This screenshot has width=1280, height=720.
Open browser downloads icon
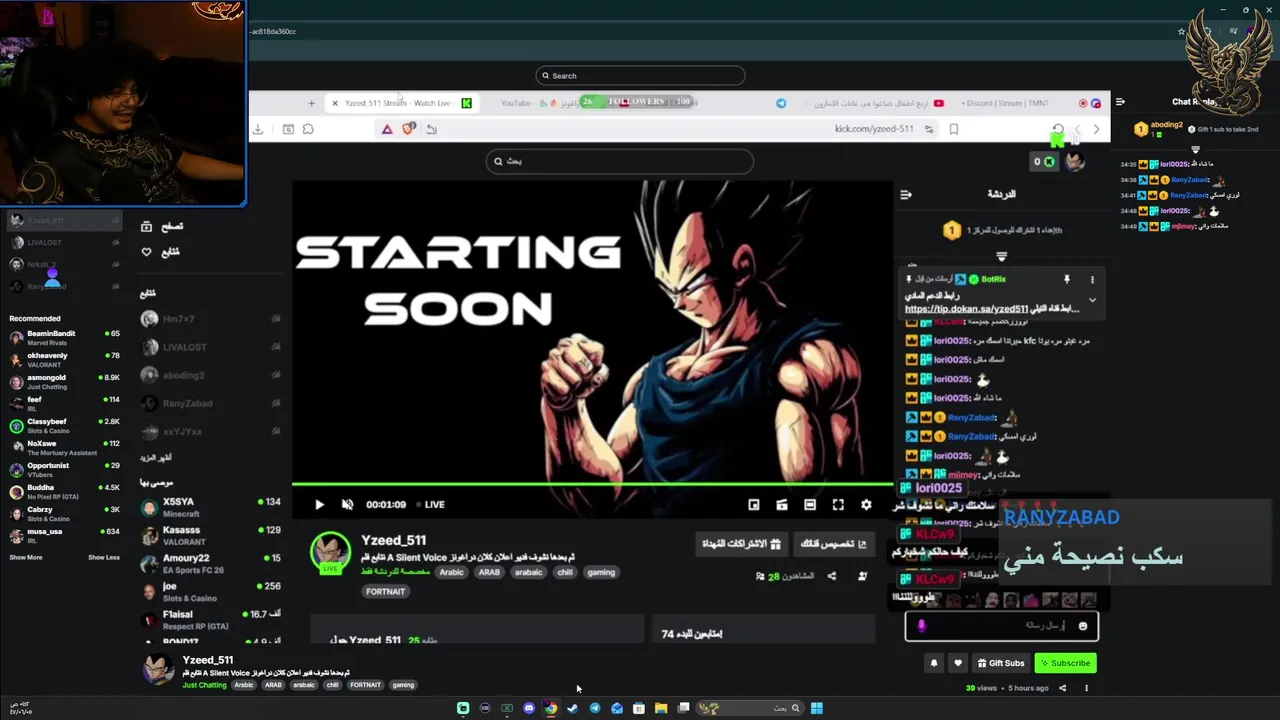point(258,129)
